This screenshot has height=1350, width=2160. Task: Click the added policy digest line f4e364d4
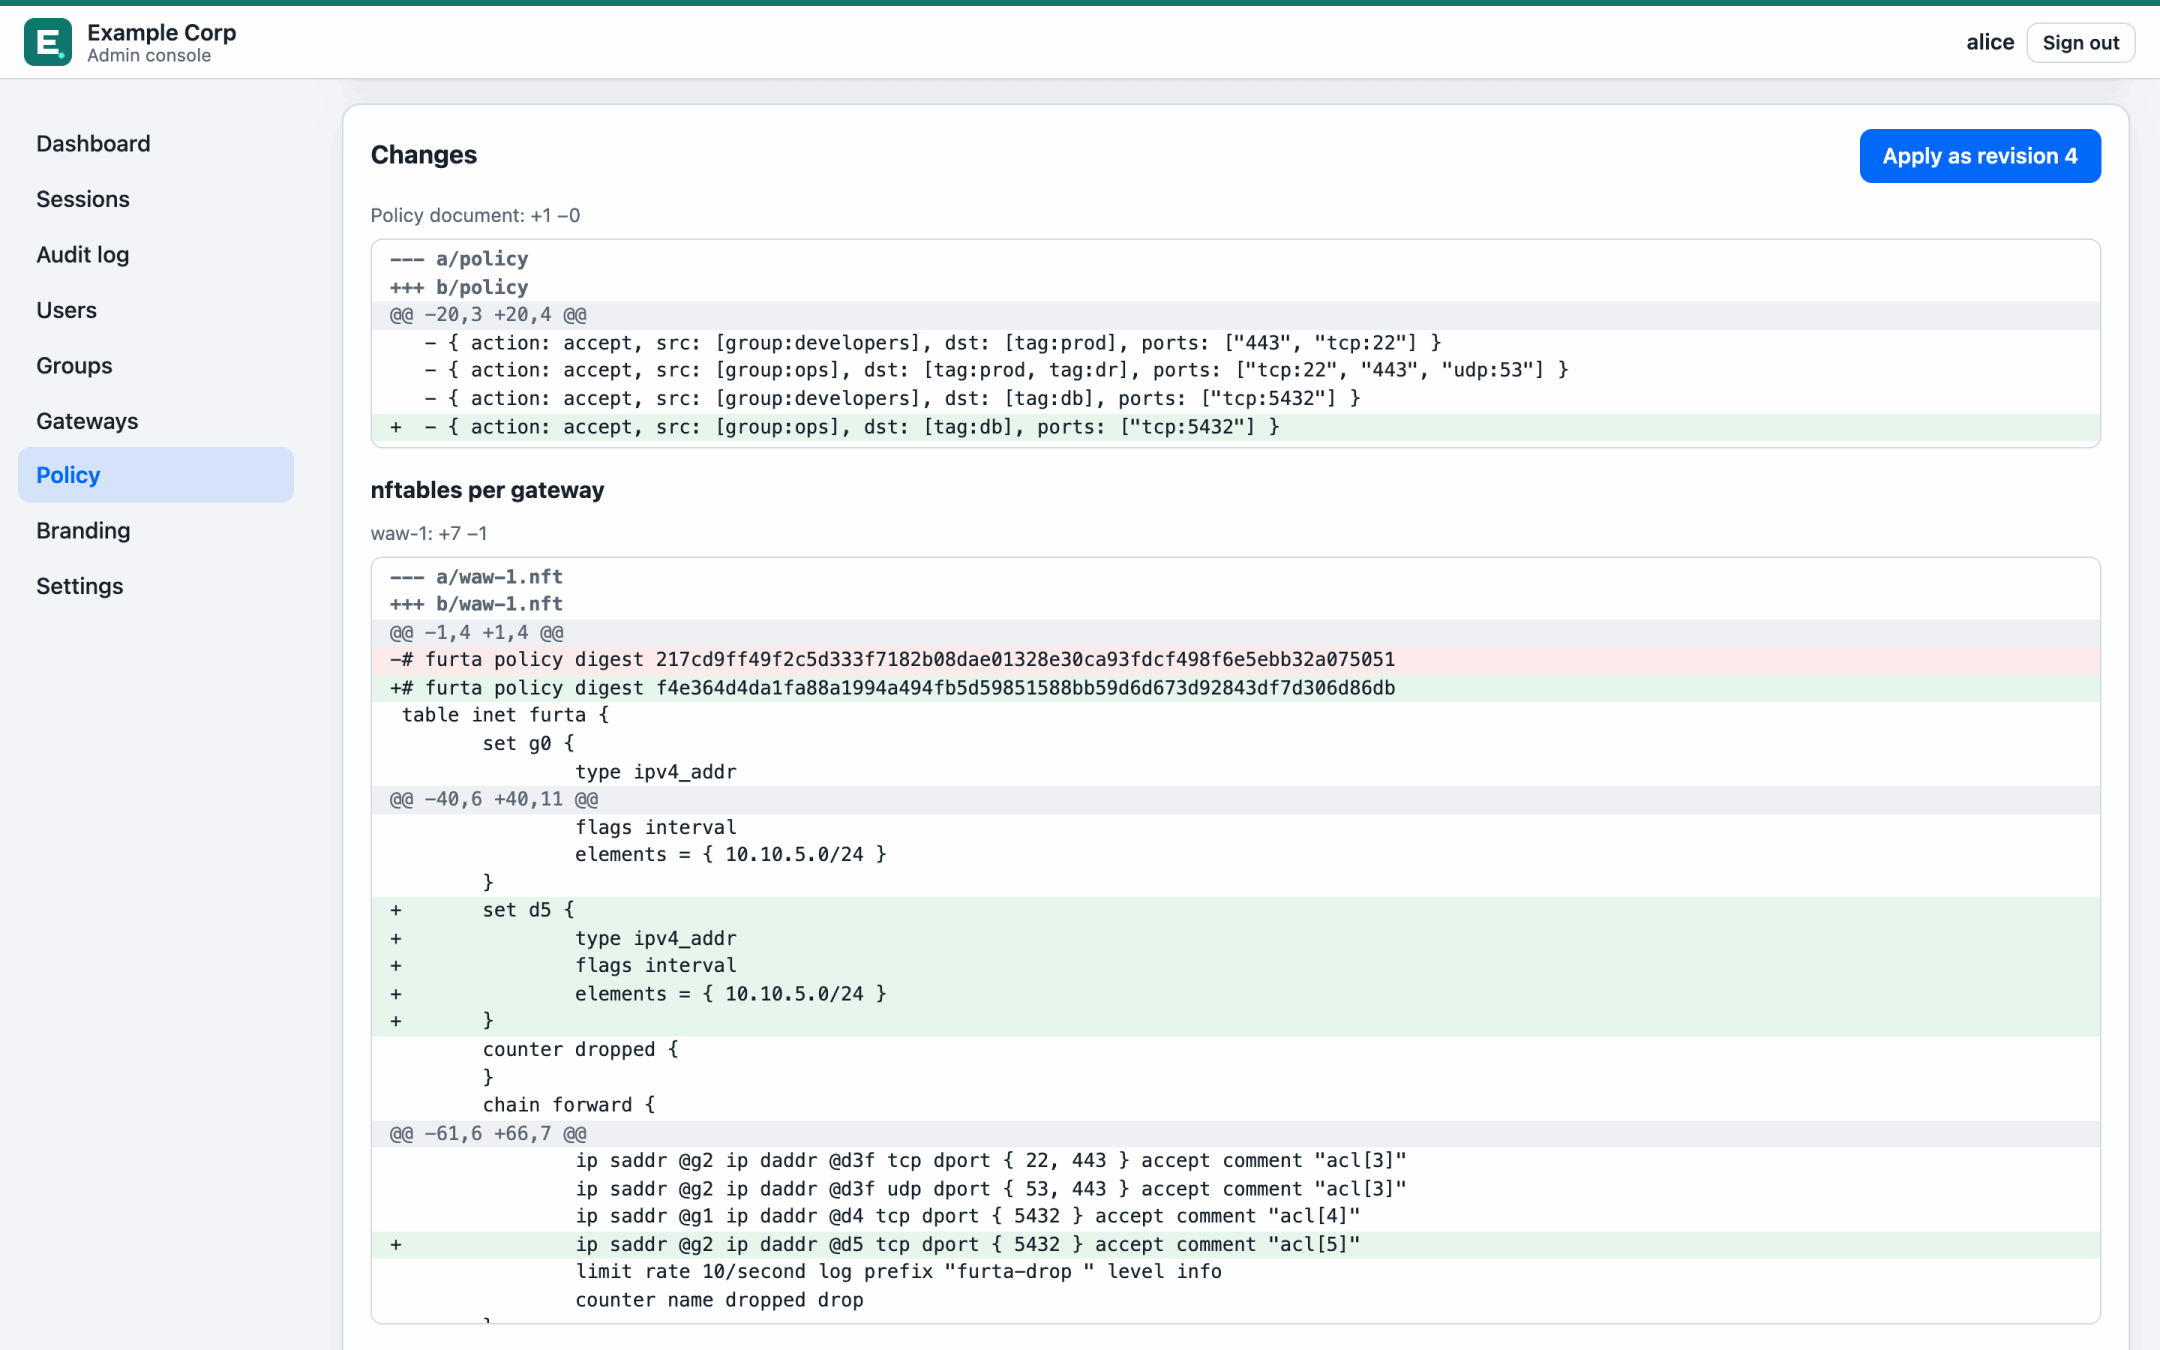1235,688
